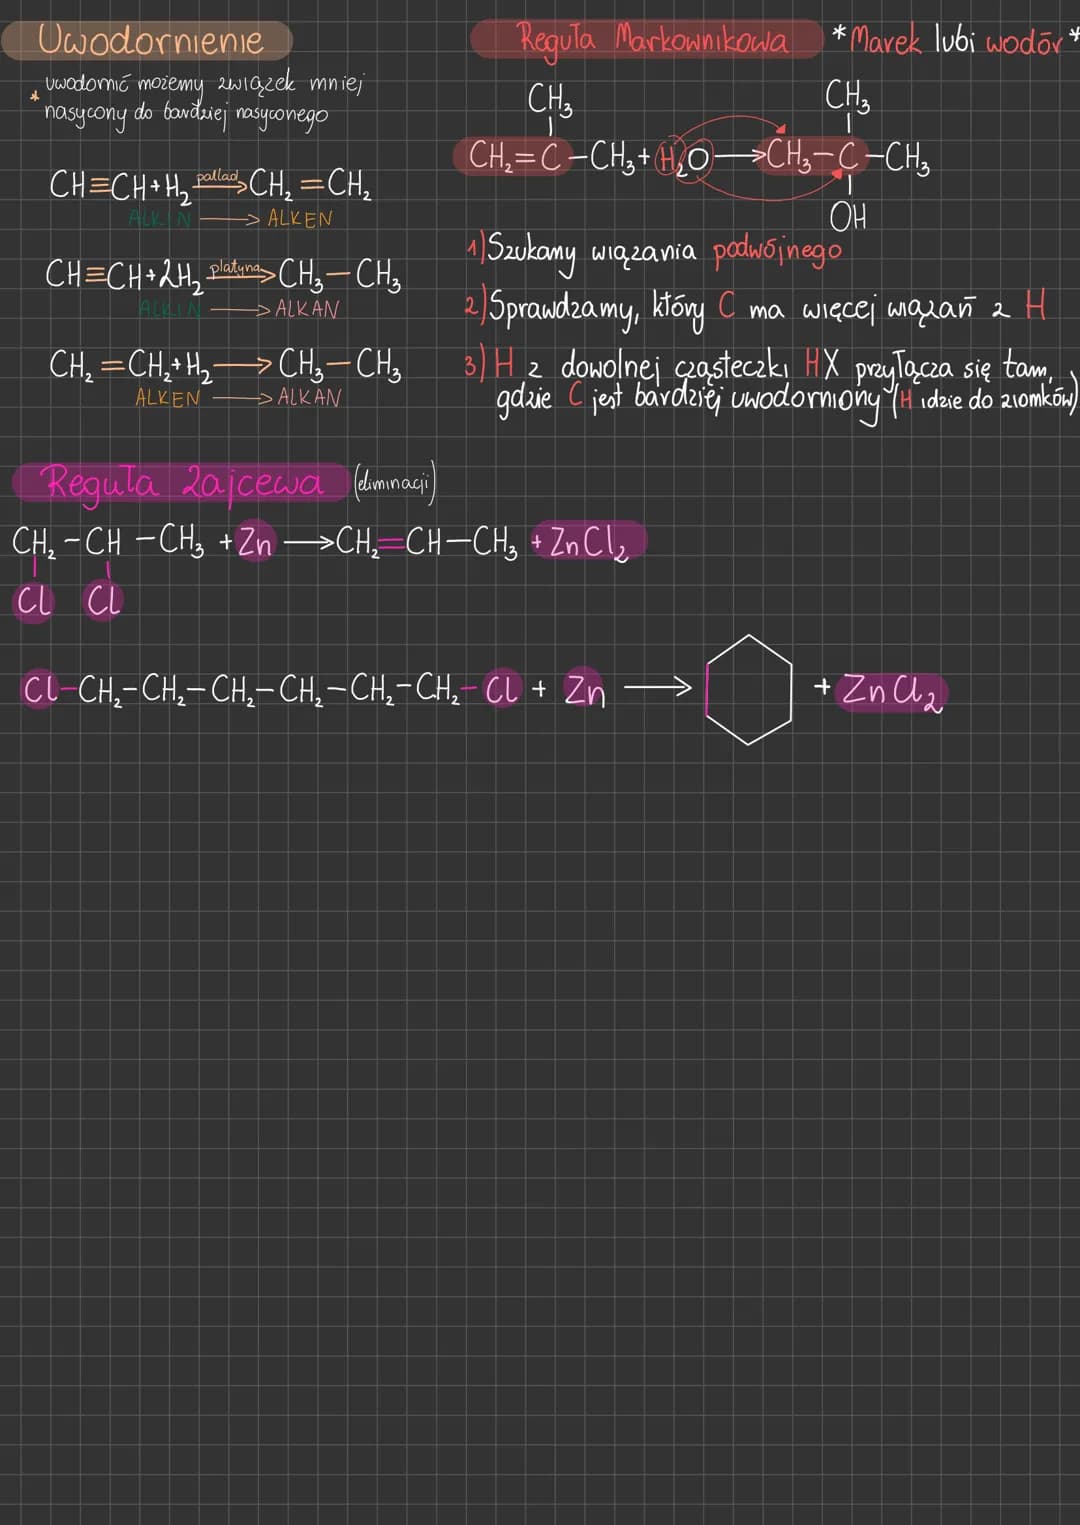Select the line starting "3) H z dowolnej cząsteczki"
This screenshot has height=1525, width=1080.
coord(760,366)
